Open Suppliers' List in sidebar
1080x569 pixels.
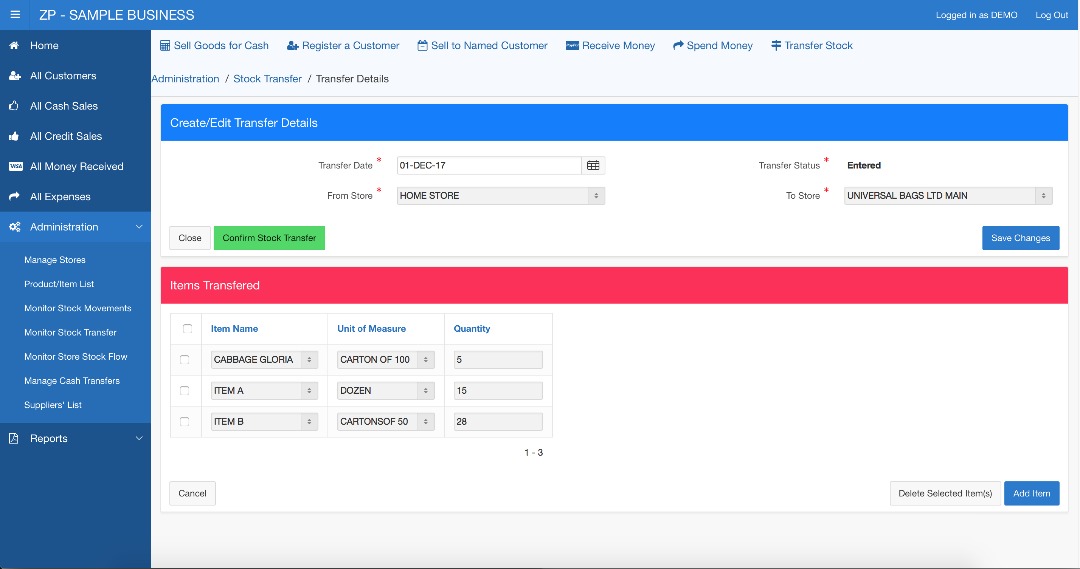point(53,404)
